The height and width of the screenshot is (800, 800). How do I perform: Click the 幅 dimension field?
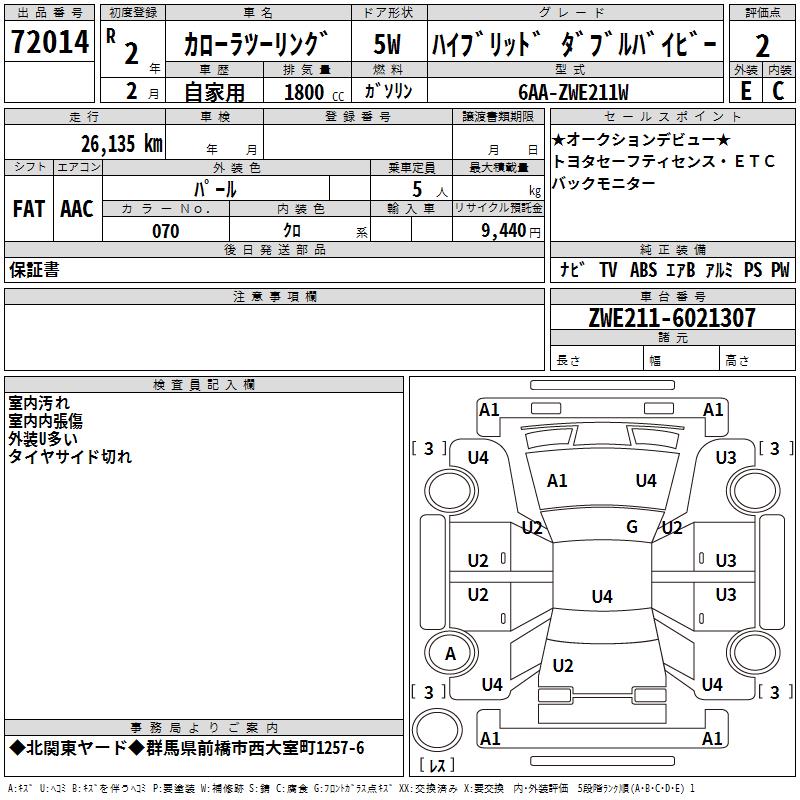[682, 360]
